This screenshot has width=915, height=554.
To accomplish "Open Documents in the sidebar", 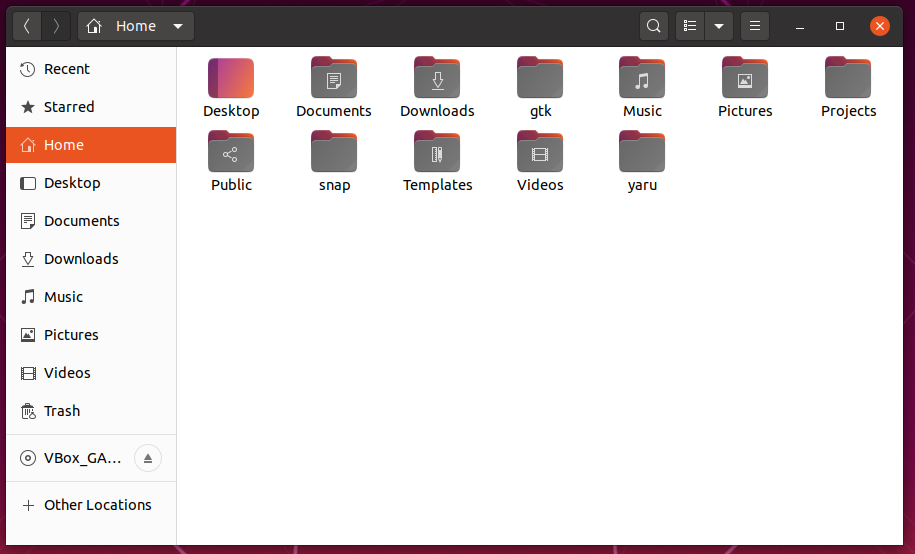I will coord(91,221).
